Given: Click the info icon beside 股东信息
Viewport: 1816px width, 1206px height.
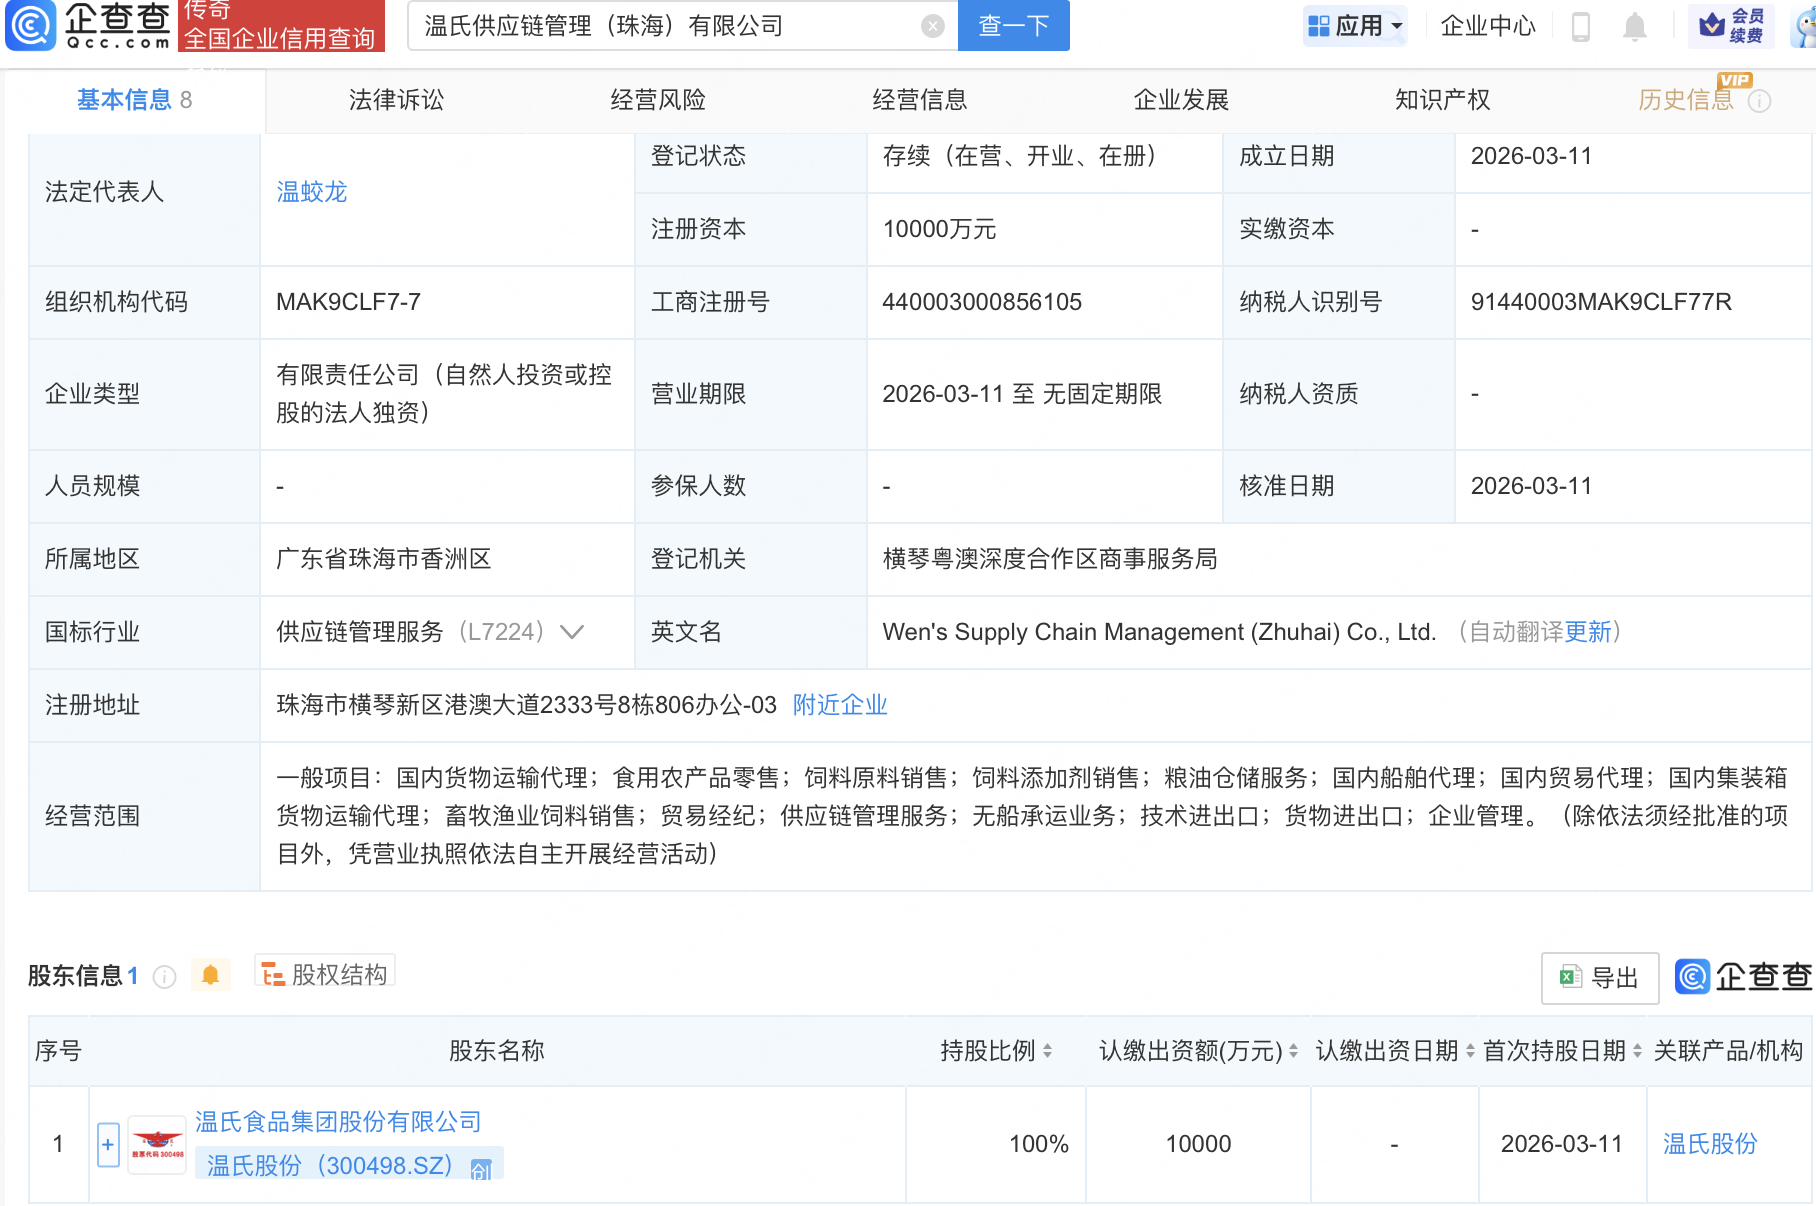Looking at the screenshot, I should pos(163,977).
